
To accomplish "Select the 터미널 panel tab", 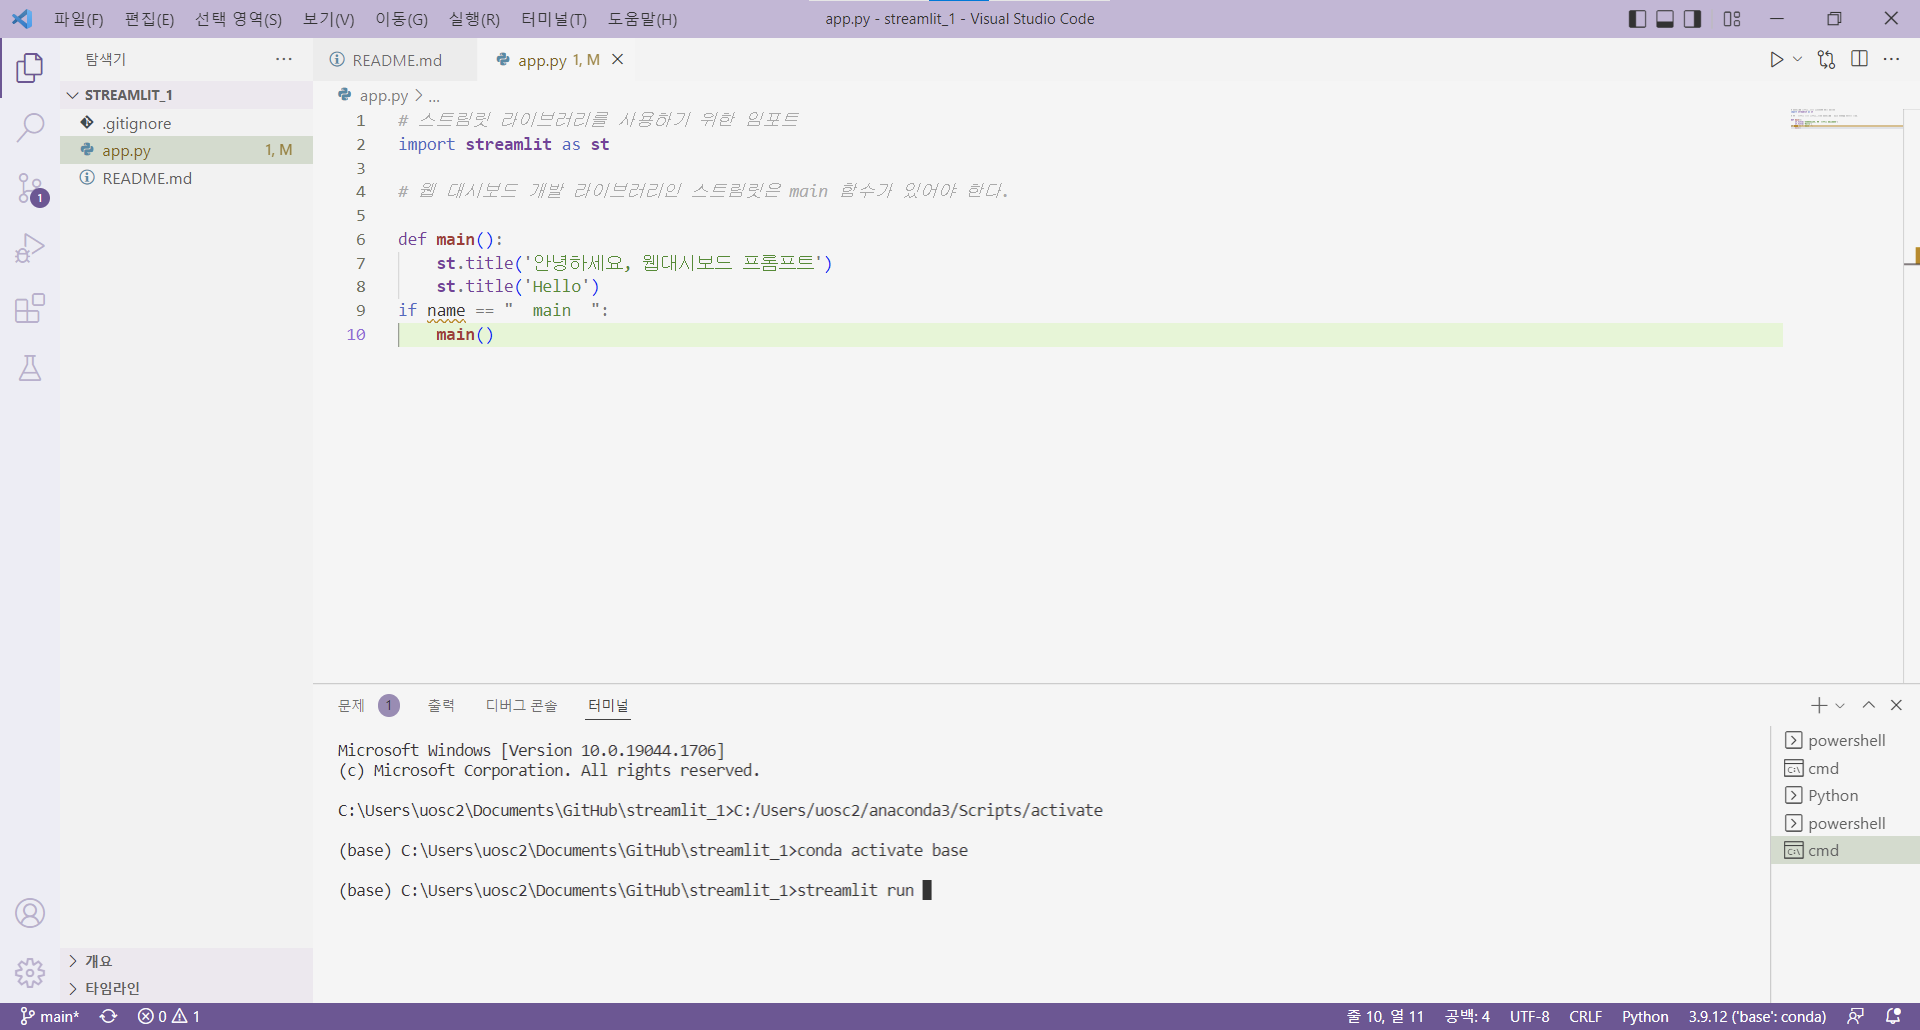I will (608, 706).
